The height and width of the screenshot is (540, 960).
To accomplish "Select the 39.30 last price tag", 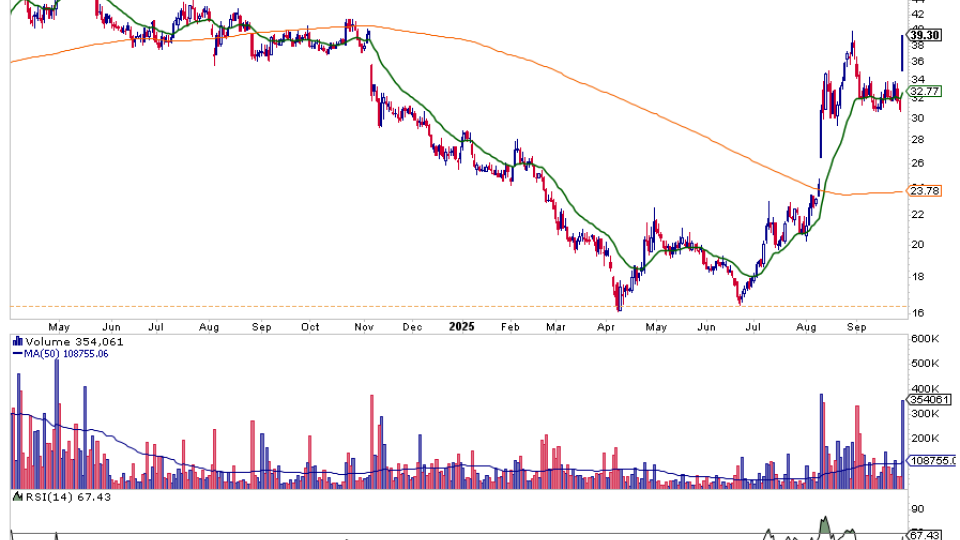I will [926, 33].
